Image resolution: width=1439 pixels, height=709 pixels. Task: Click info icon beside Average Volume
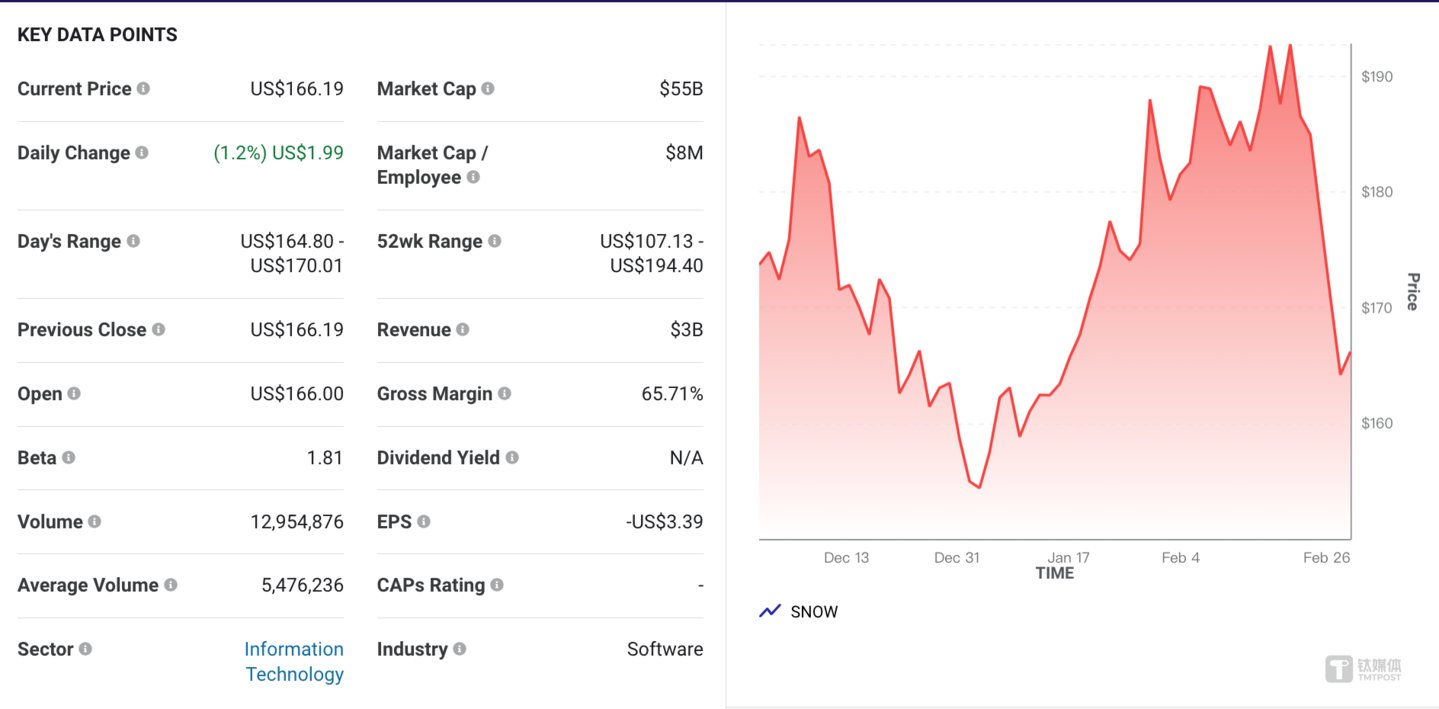(x=170, y=585)
